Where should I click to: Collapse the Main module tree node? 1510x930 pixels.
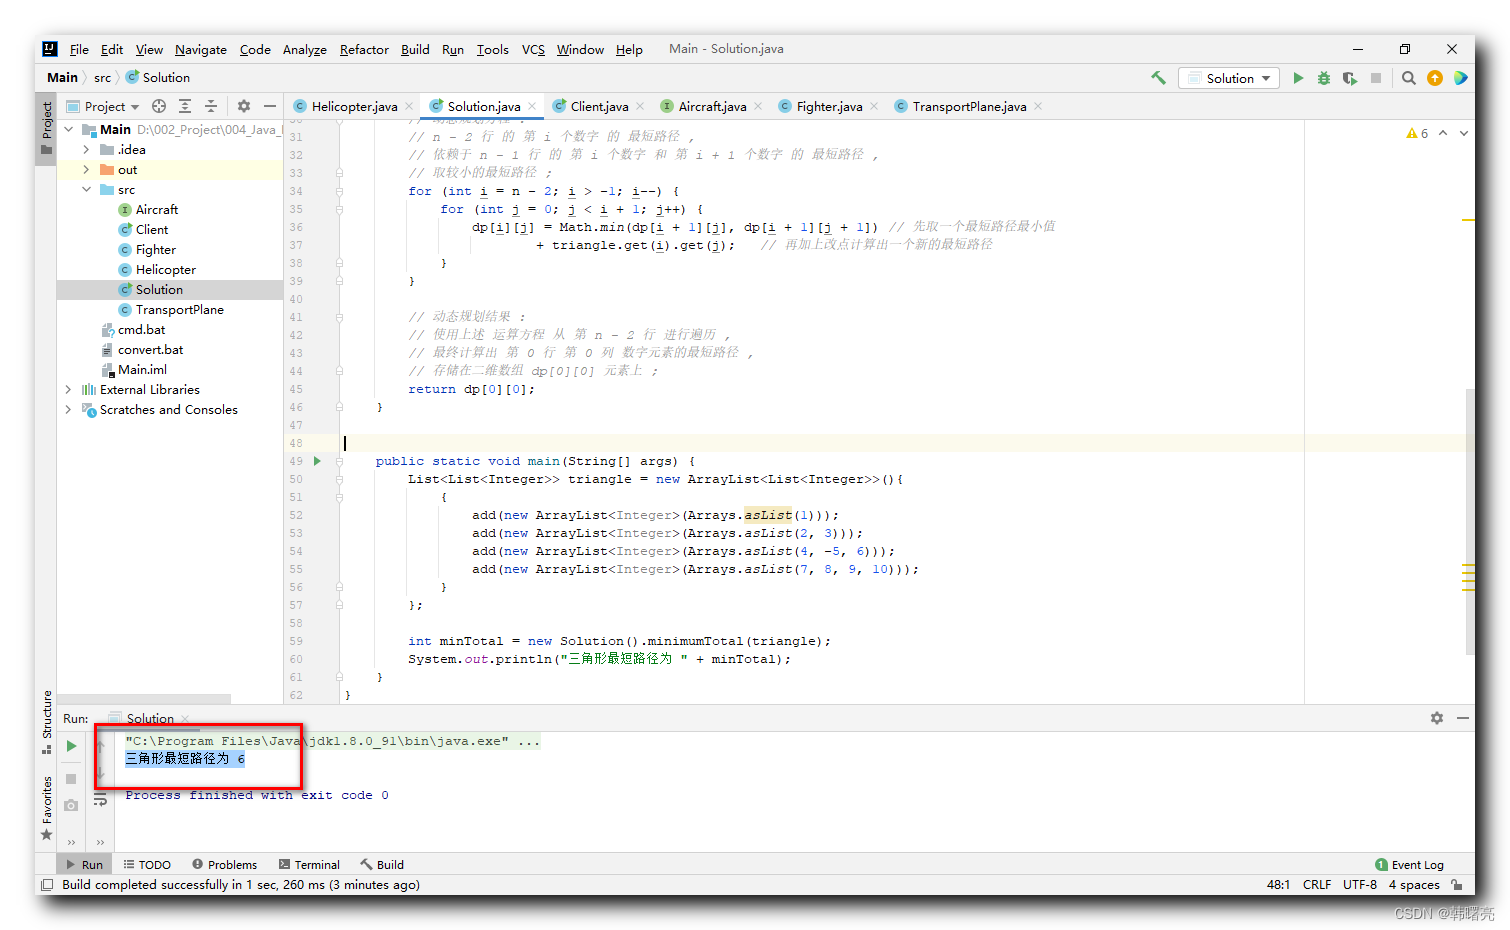pyautogui.click(x=68, y=130)
